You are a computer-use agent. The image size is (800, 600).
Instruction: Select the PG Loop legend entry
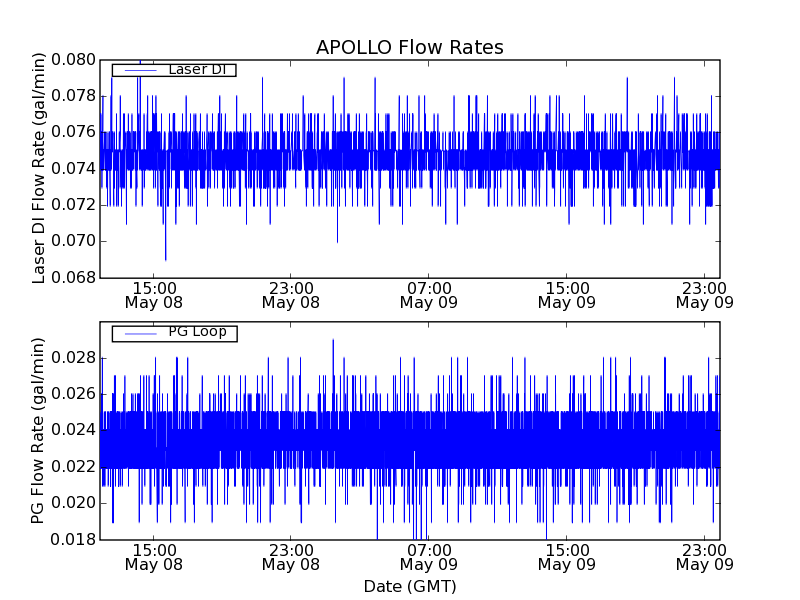click(197, 332)
